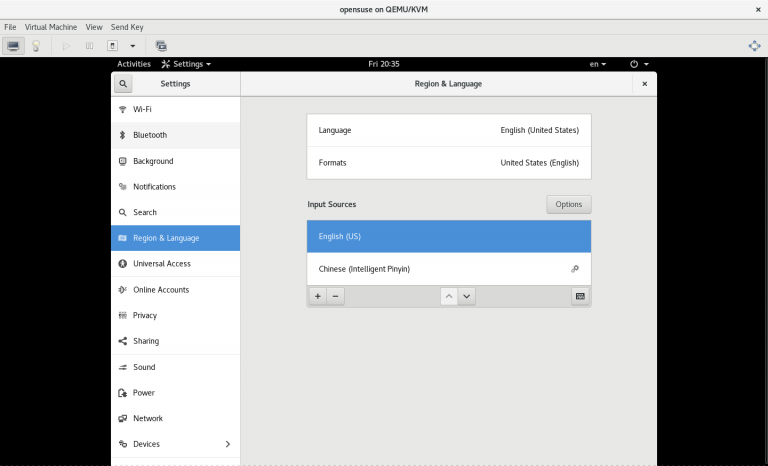Click Activities in GNOME top bar
Screen dimensions: 768x466
(134, 64)
